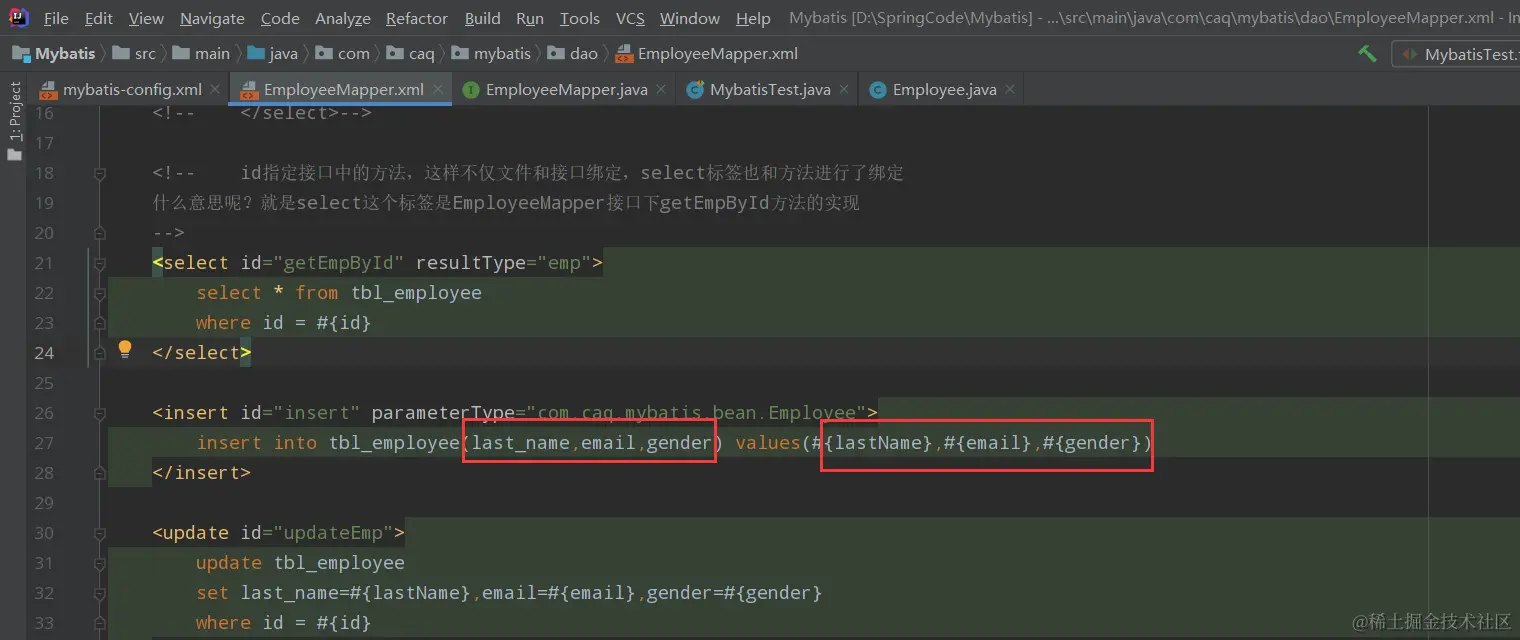The width and height of the screenshot is (1520, 640).
Task: Select caq package in breadcrumb
Action: point(410,53)
